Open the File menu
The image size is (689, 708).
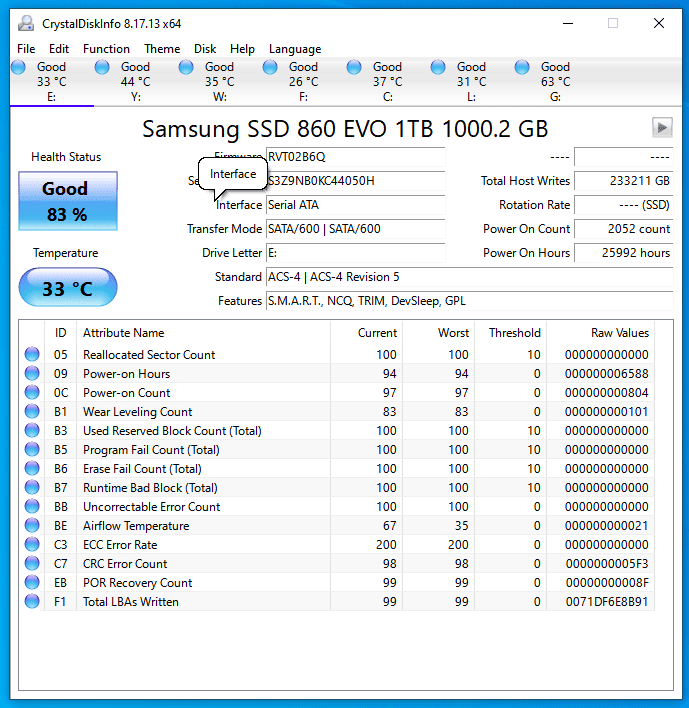(26, 49)
